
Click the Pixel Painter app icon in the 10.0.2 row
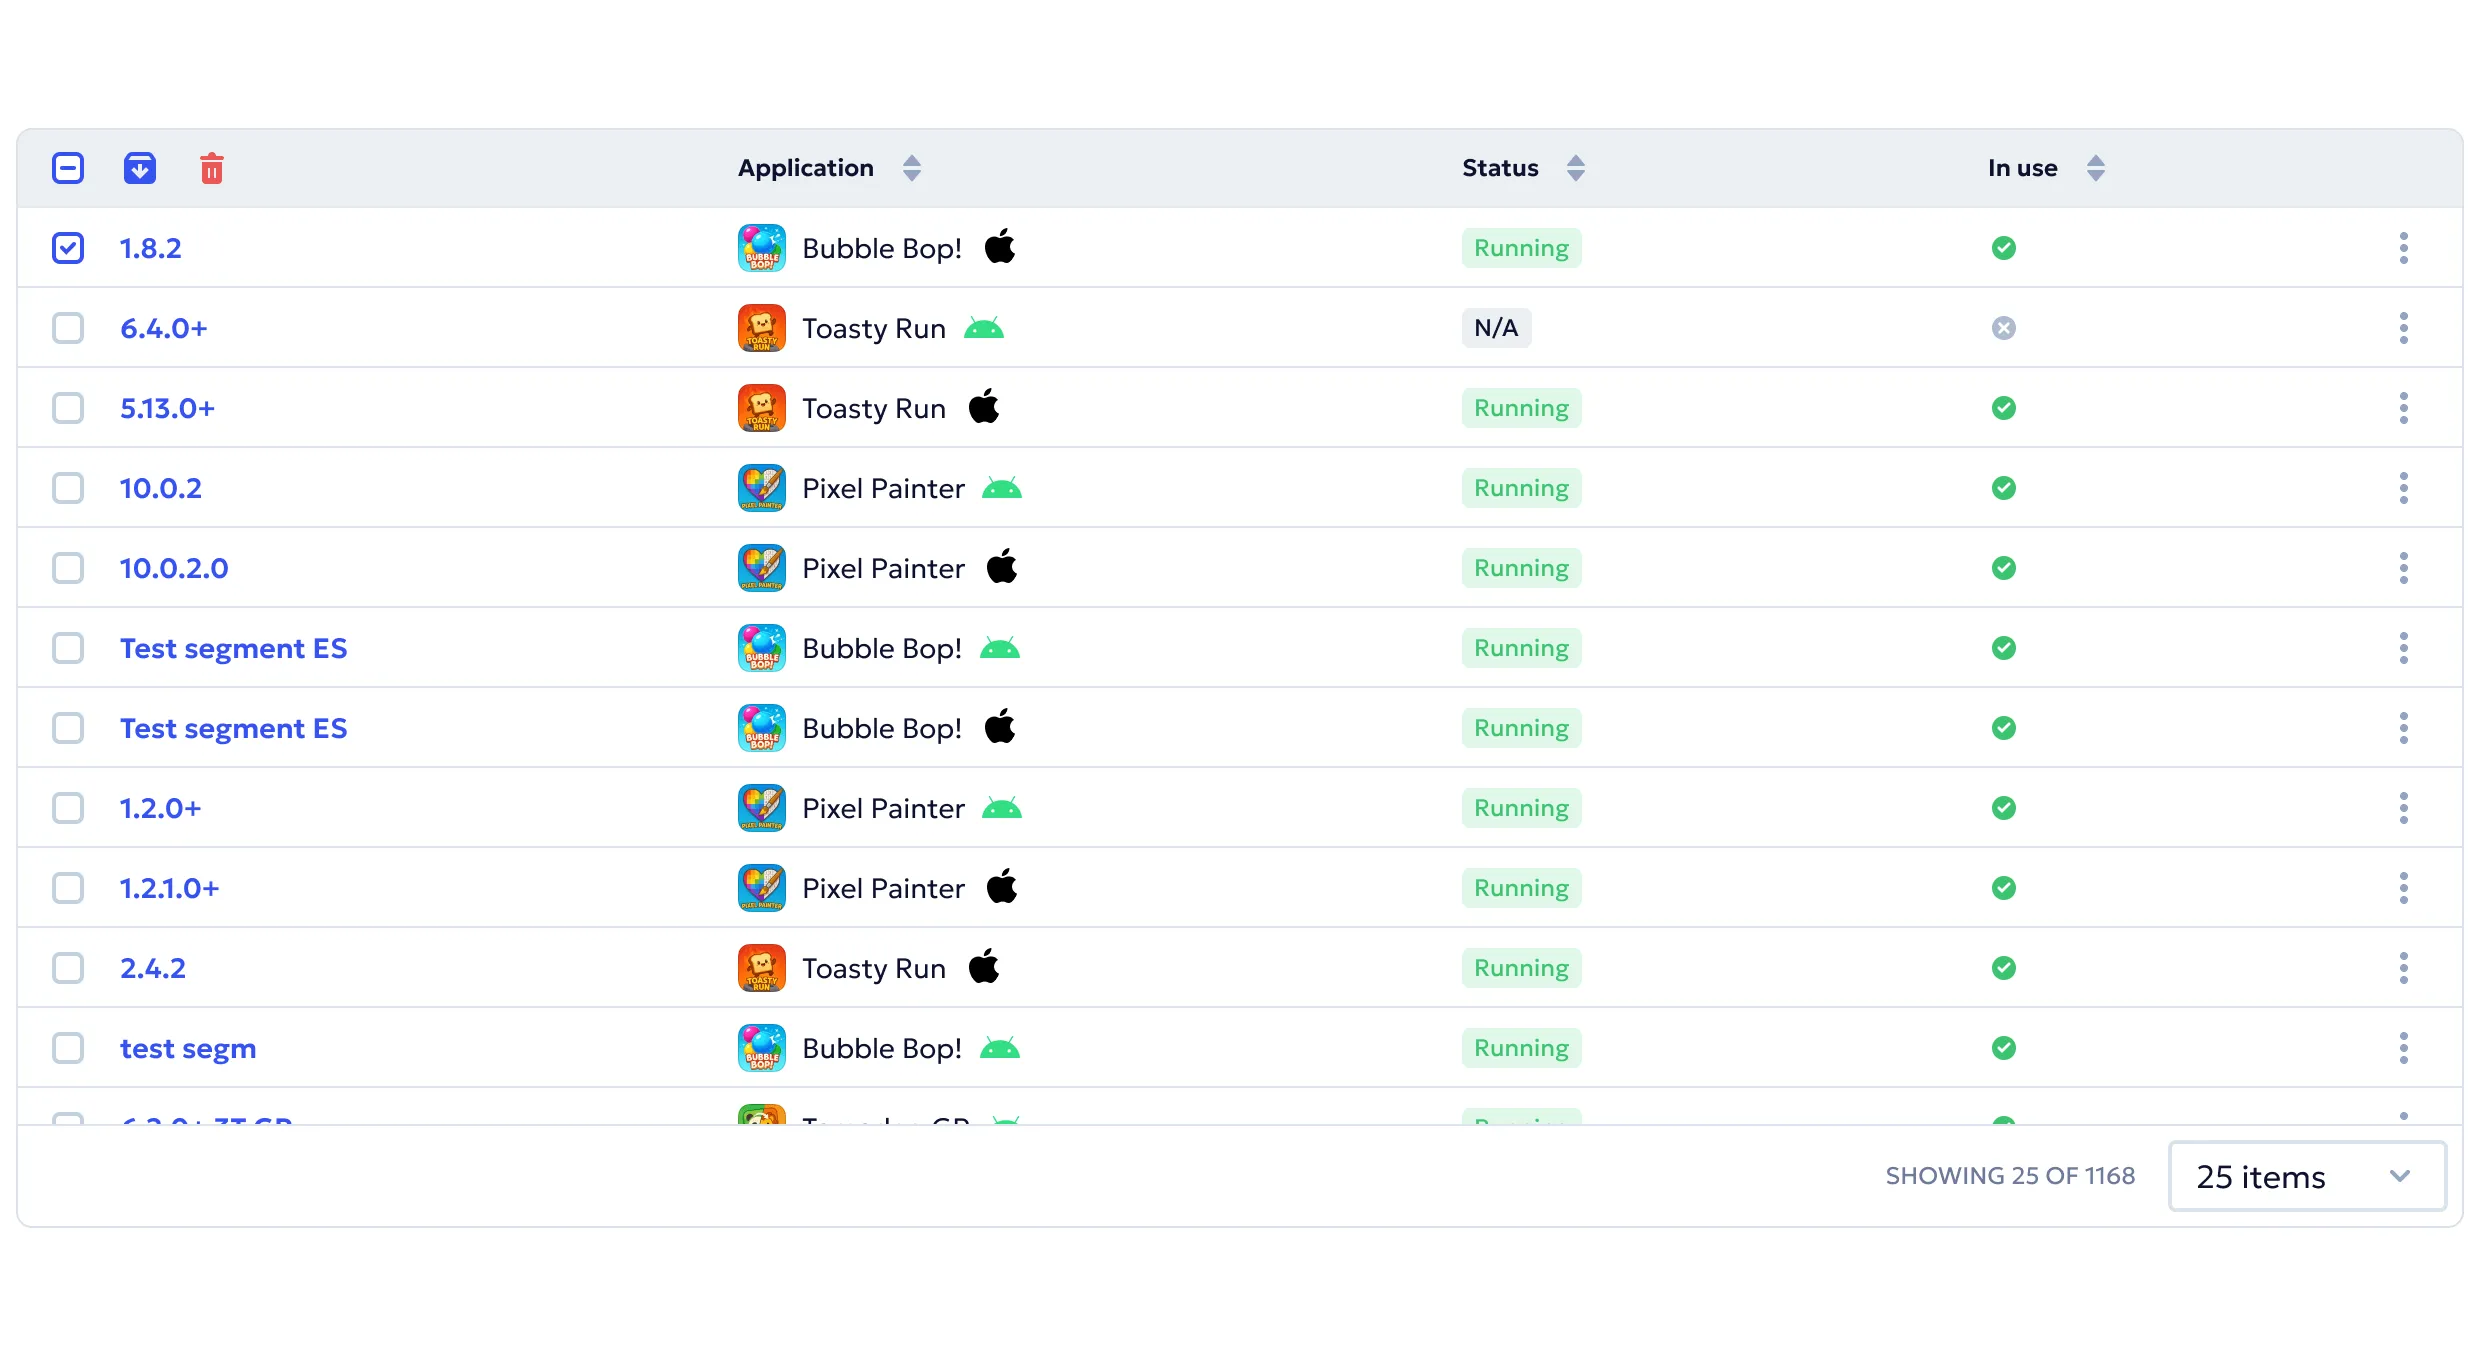761,488
